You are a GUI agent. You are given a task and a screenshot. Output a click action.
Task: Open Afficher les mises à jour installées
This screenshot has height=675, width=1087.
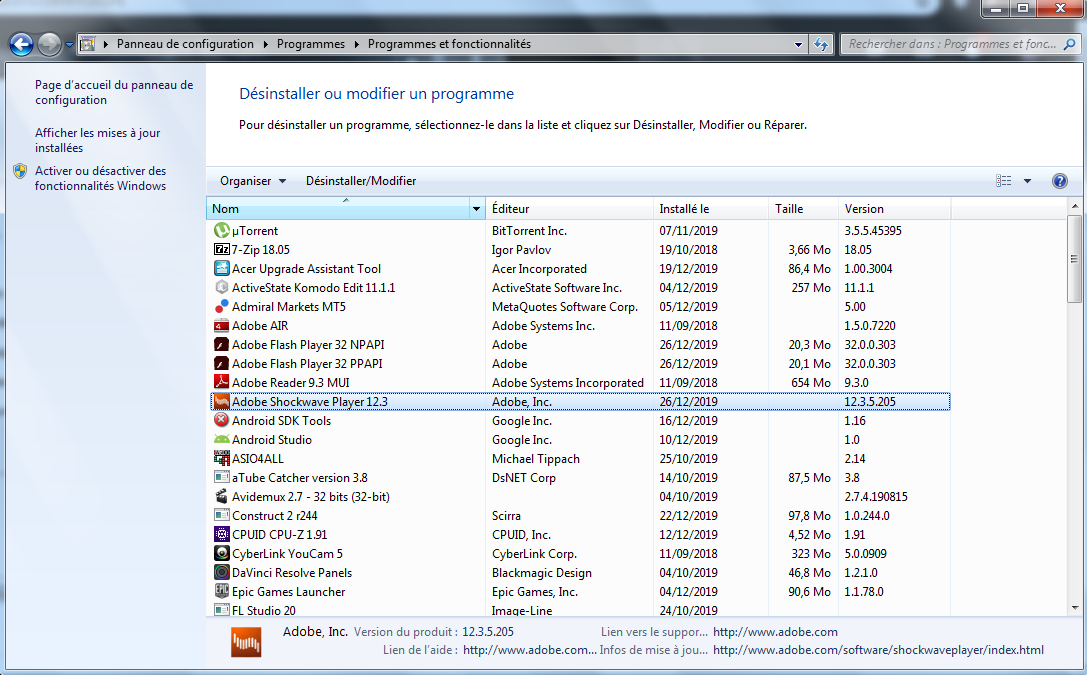click(x=98, y=140)
